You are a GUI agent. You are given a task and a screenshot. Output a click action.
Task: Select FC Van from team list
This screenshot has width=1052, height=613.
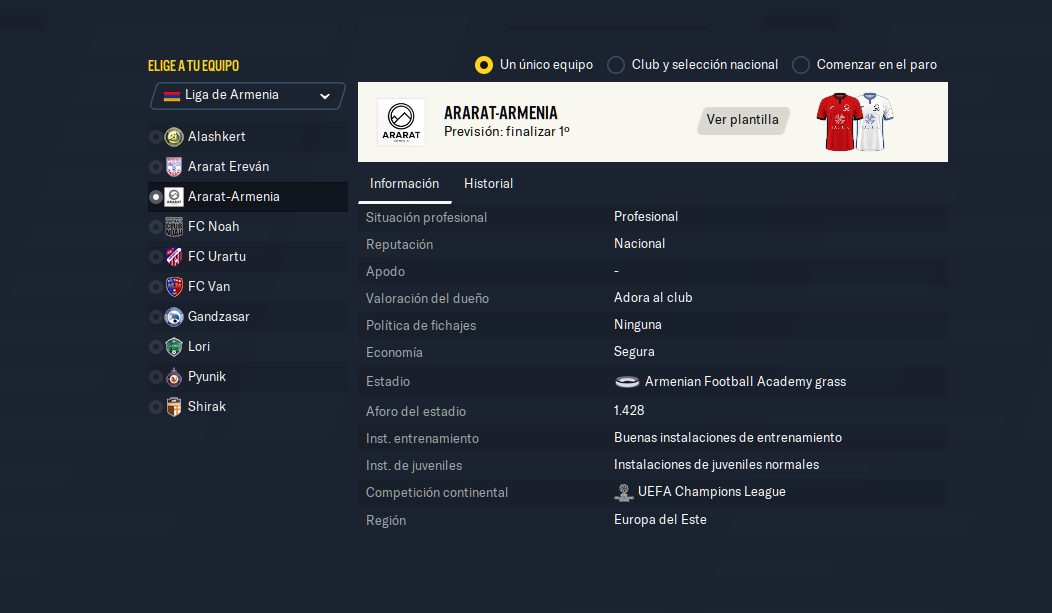pyautogui.click(x=209, y=287)
